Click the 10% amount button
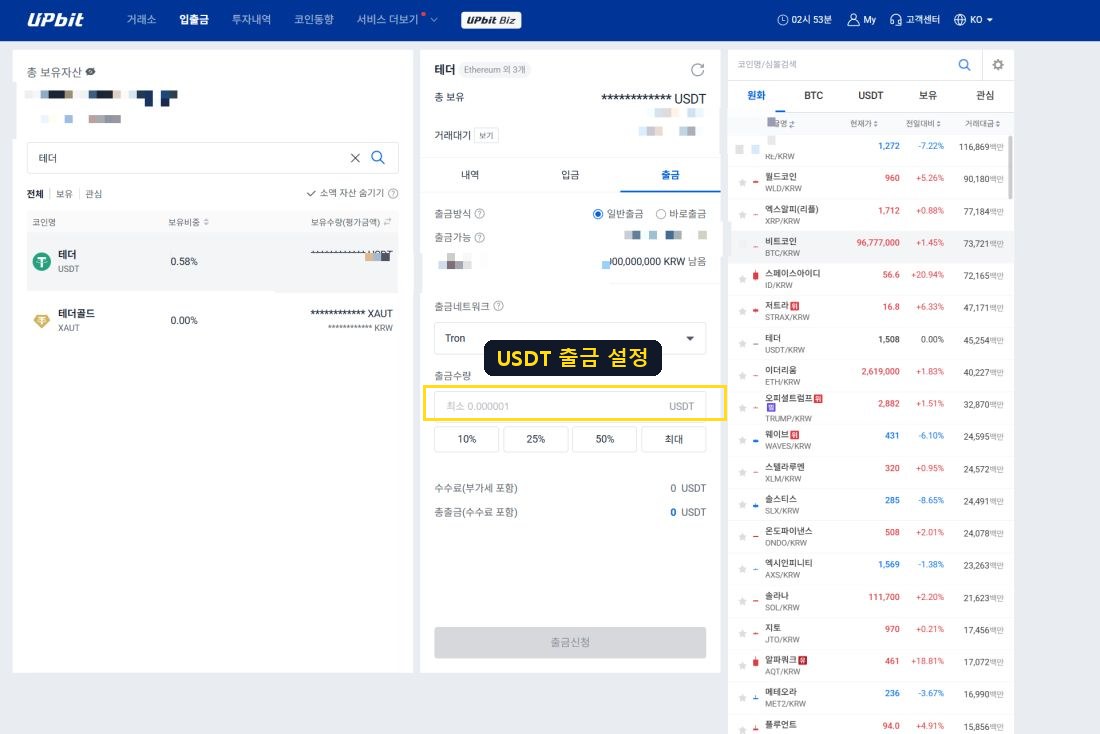The height and width of the screenshot is (734, 1100). click(467, 439)
